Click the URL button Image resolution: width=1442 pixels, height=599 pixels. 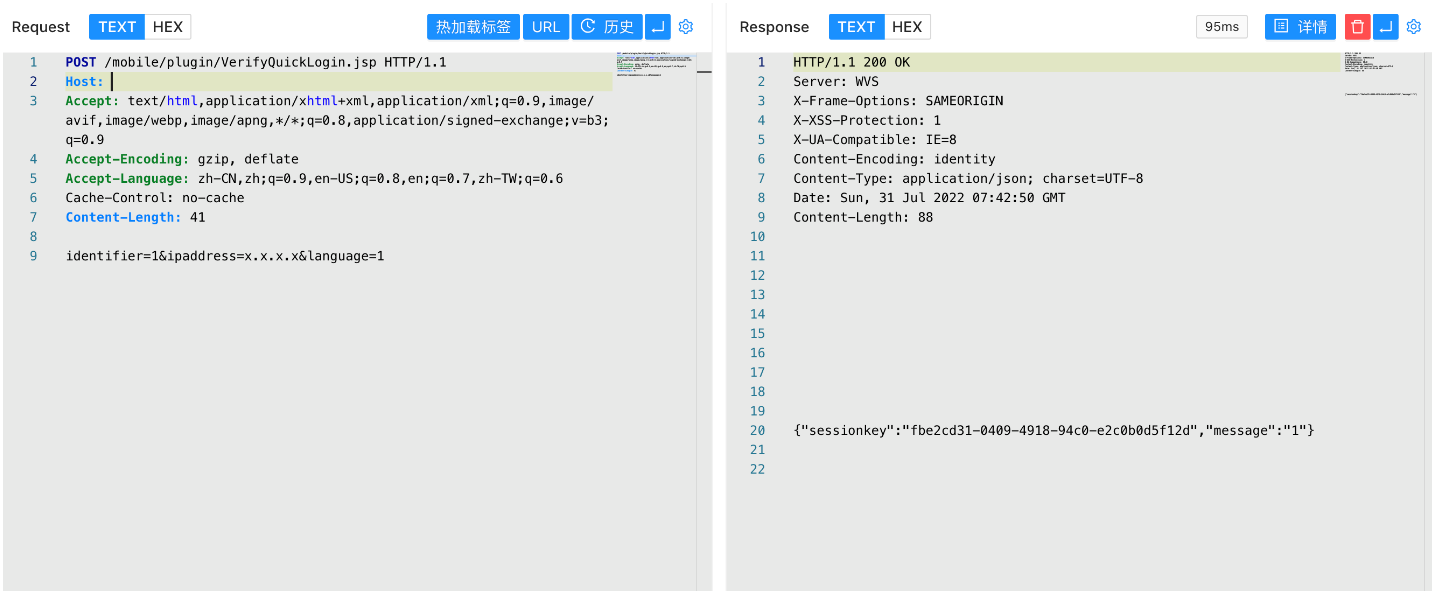(546, 27)
